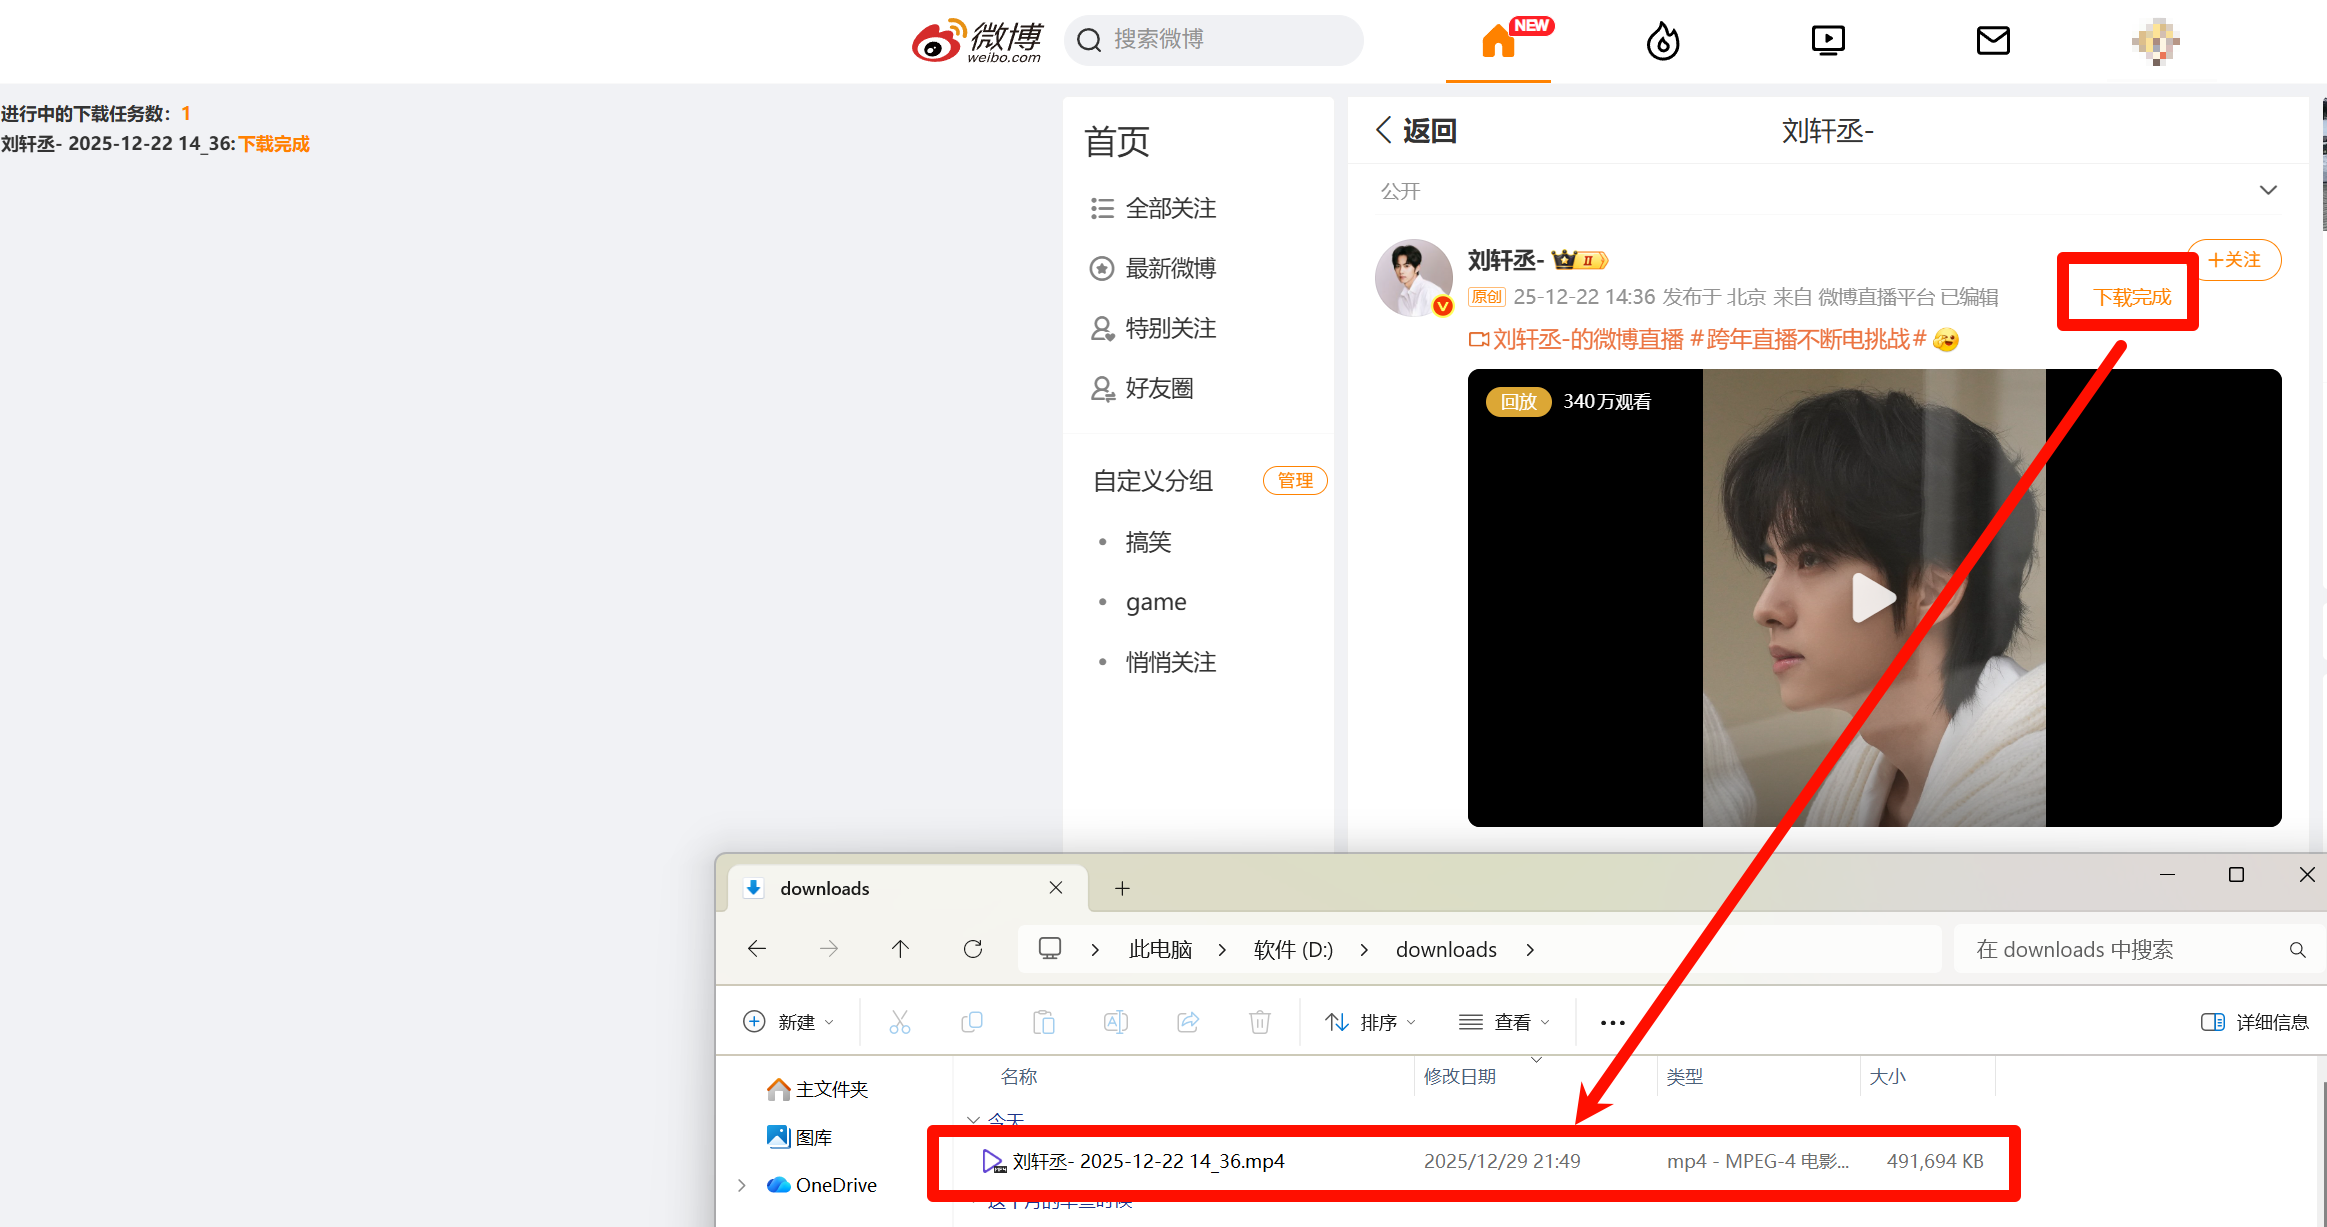Open Weibo hot topics flame icon
This screenshot has height=1227, width=2327.
[1663, 40]
